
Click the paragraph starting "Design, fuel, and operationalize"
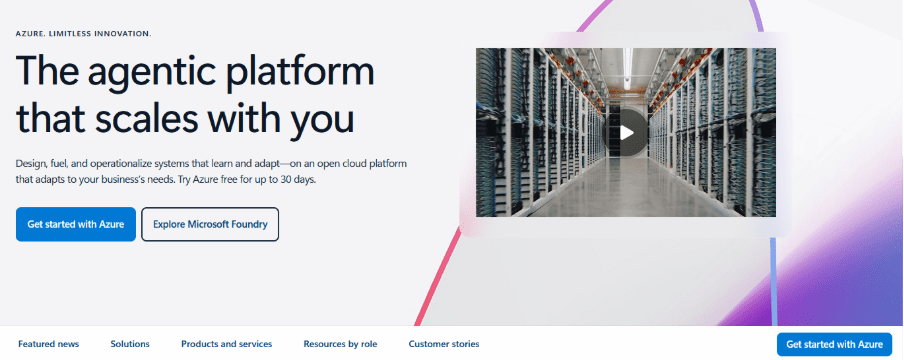[x=211, y=171]
